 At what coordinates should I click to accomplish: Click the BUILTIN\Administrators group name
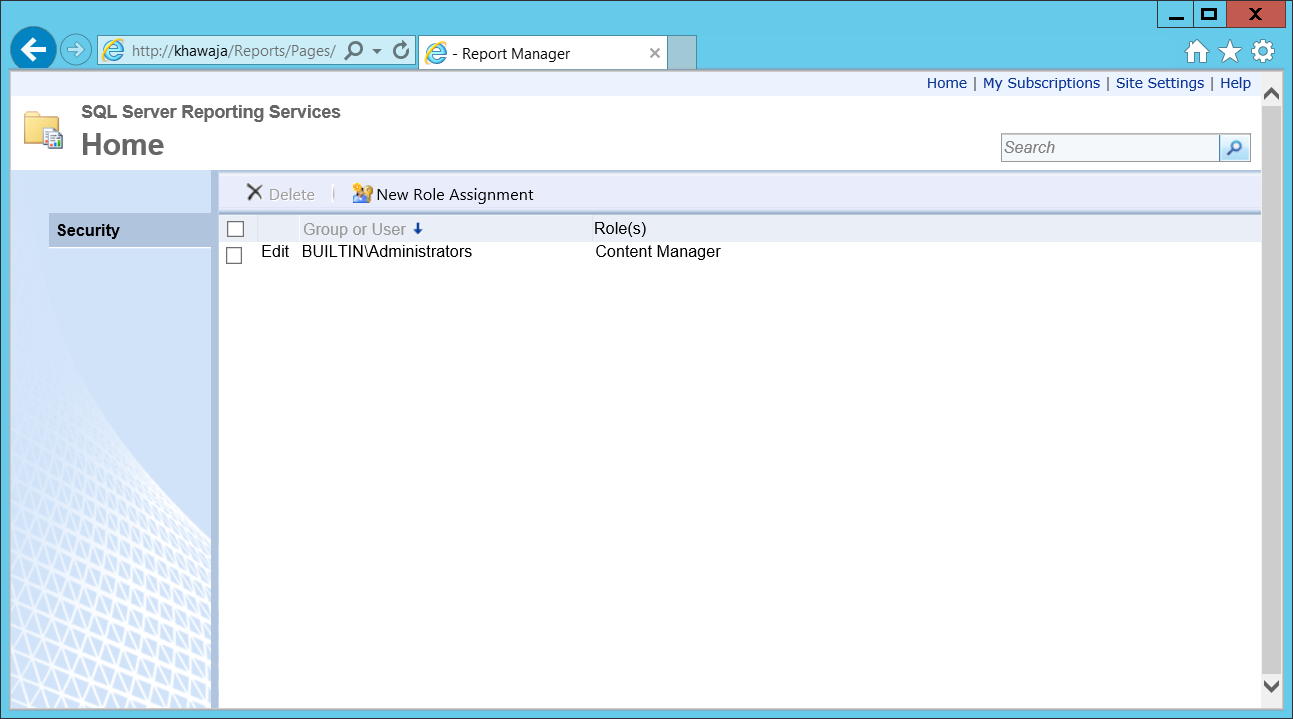click(387, 252)
